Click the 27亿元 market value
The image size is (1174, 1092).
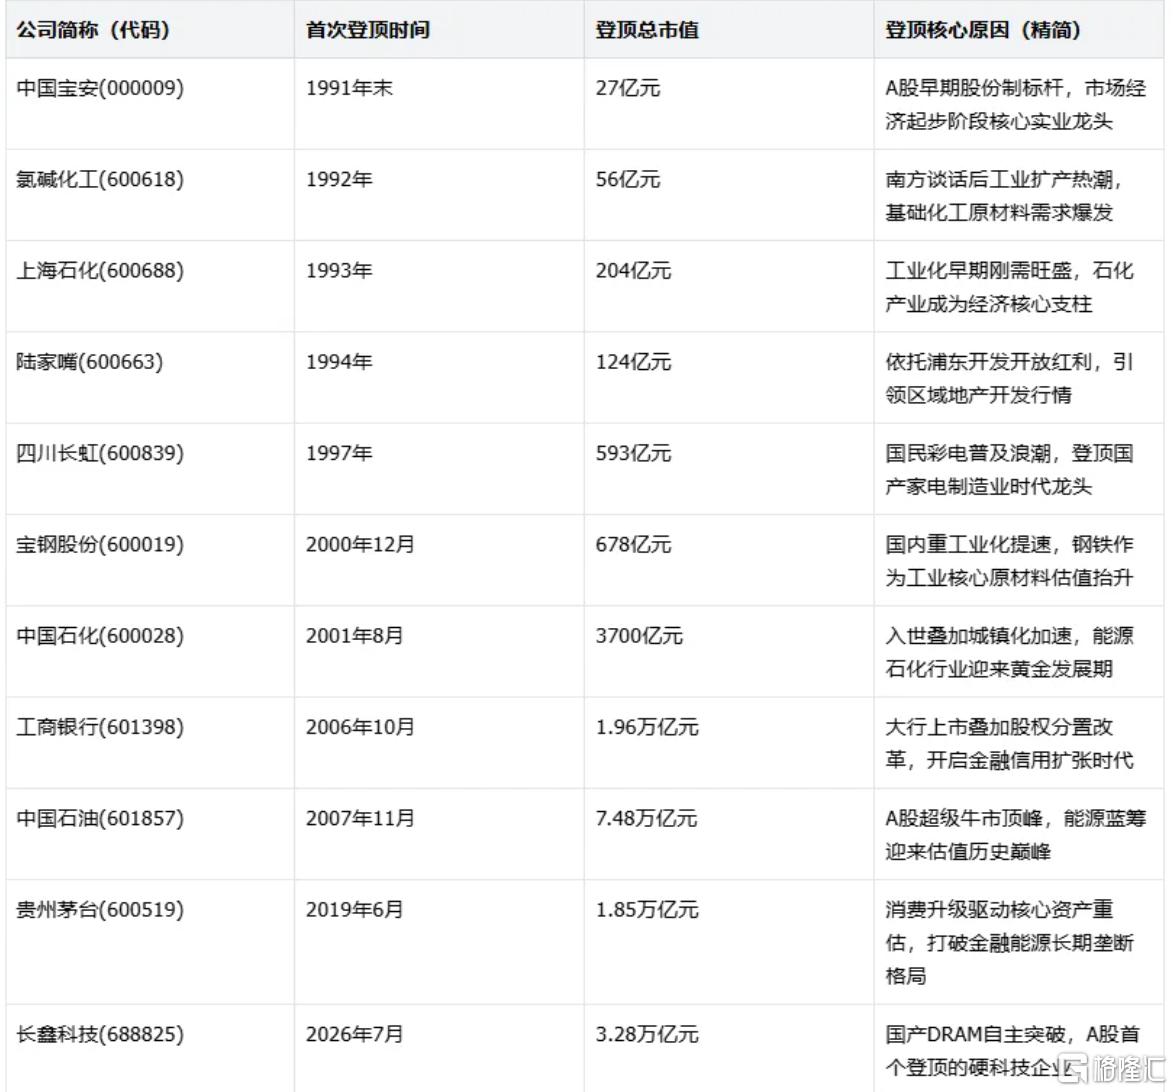[x=627, y=88]
